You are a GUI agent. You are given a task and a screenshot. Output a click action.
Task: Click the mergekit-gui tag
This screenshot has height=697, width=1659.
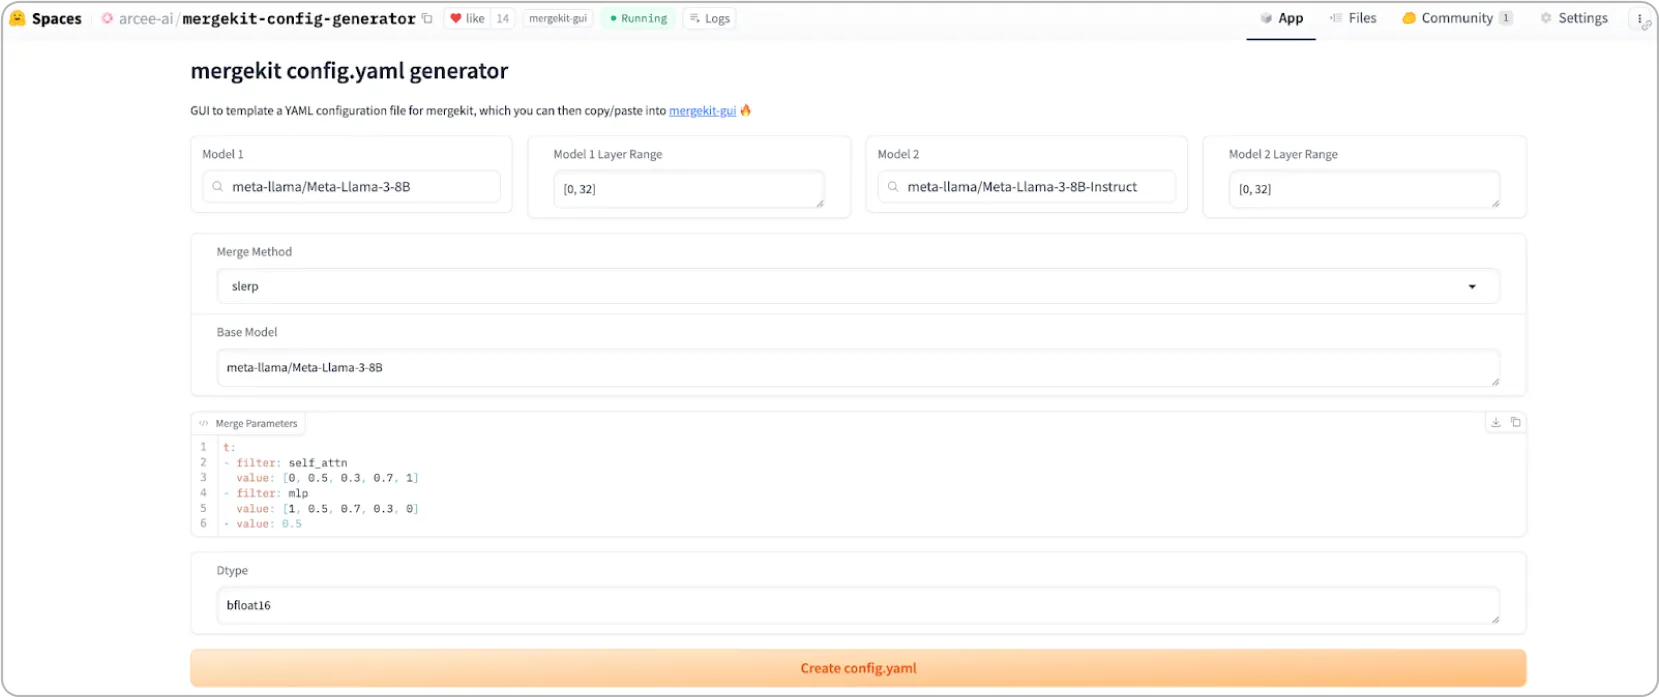[x=558, y=18]
